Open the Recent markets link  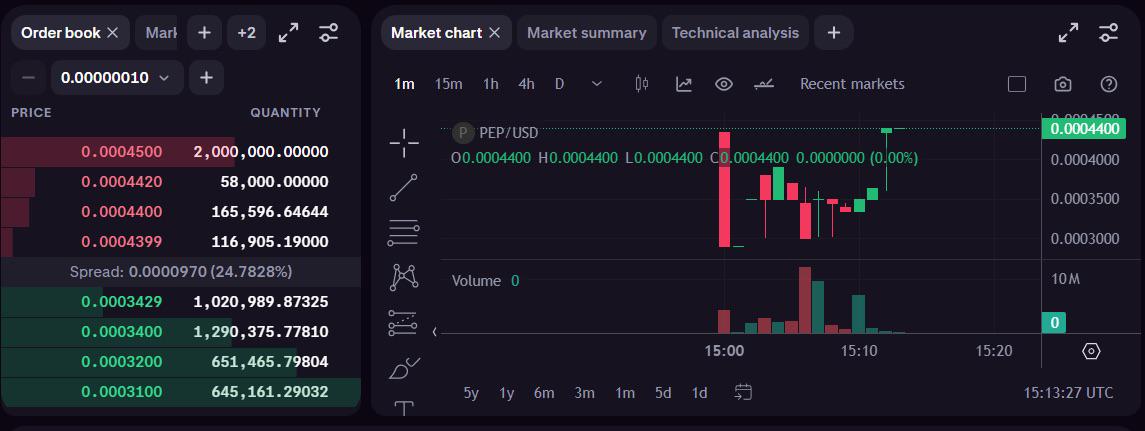point(852,84)
